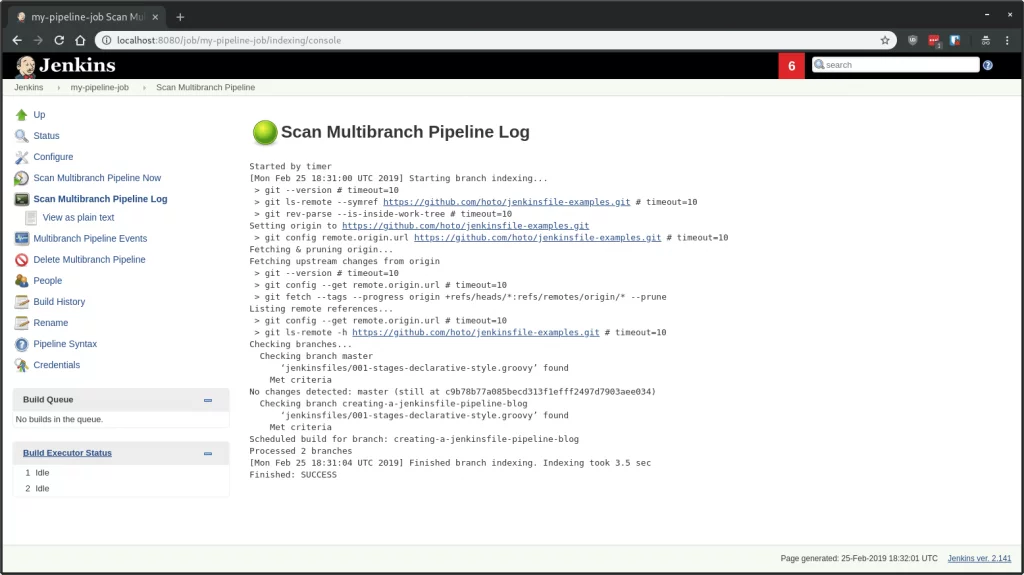This screenshot has width=1024, height=575.
Task: Select View as plain text
Action: coord(78,218)
